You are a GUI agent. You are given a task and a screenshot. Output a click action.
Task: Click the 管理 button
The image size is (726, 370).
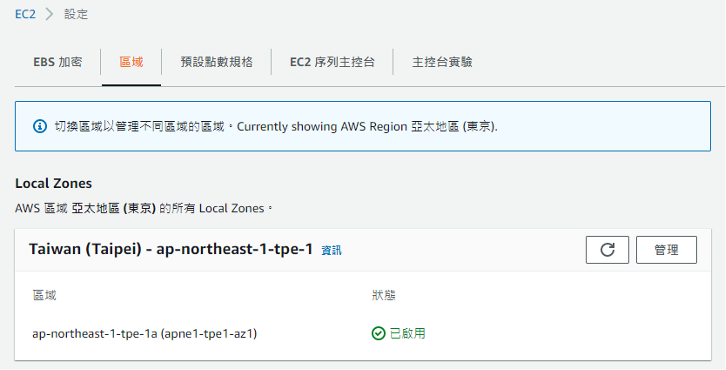pos(666,250)
